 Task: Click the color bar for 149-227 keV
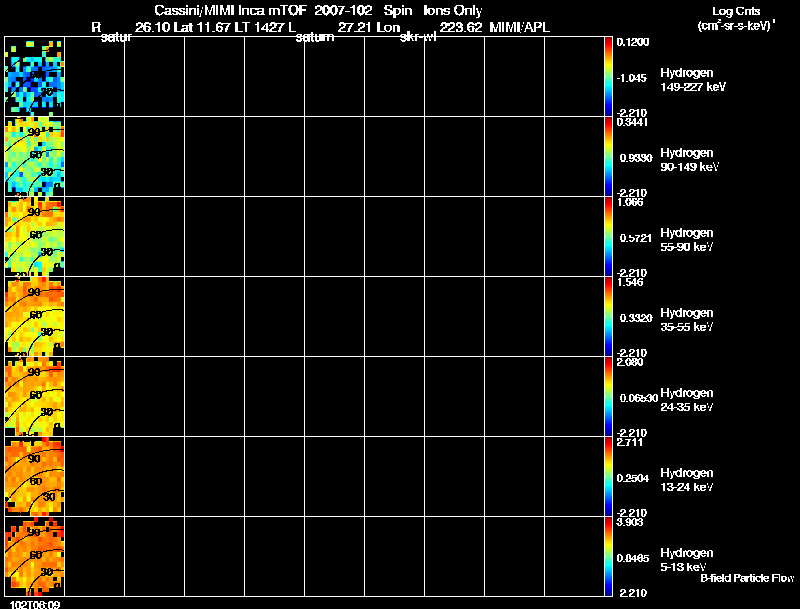[608, 77]
